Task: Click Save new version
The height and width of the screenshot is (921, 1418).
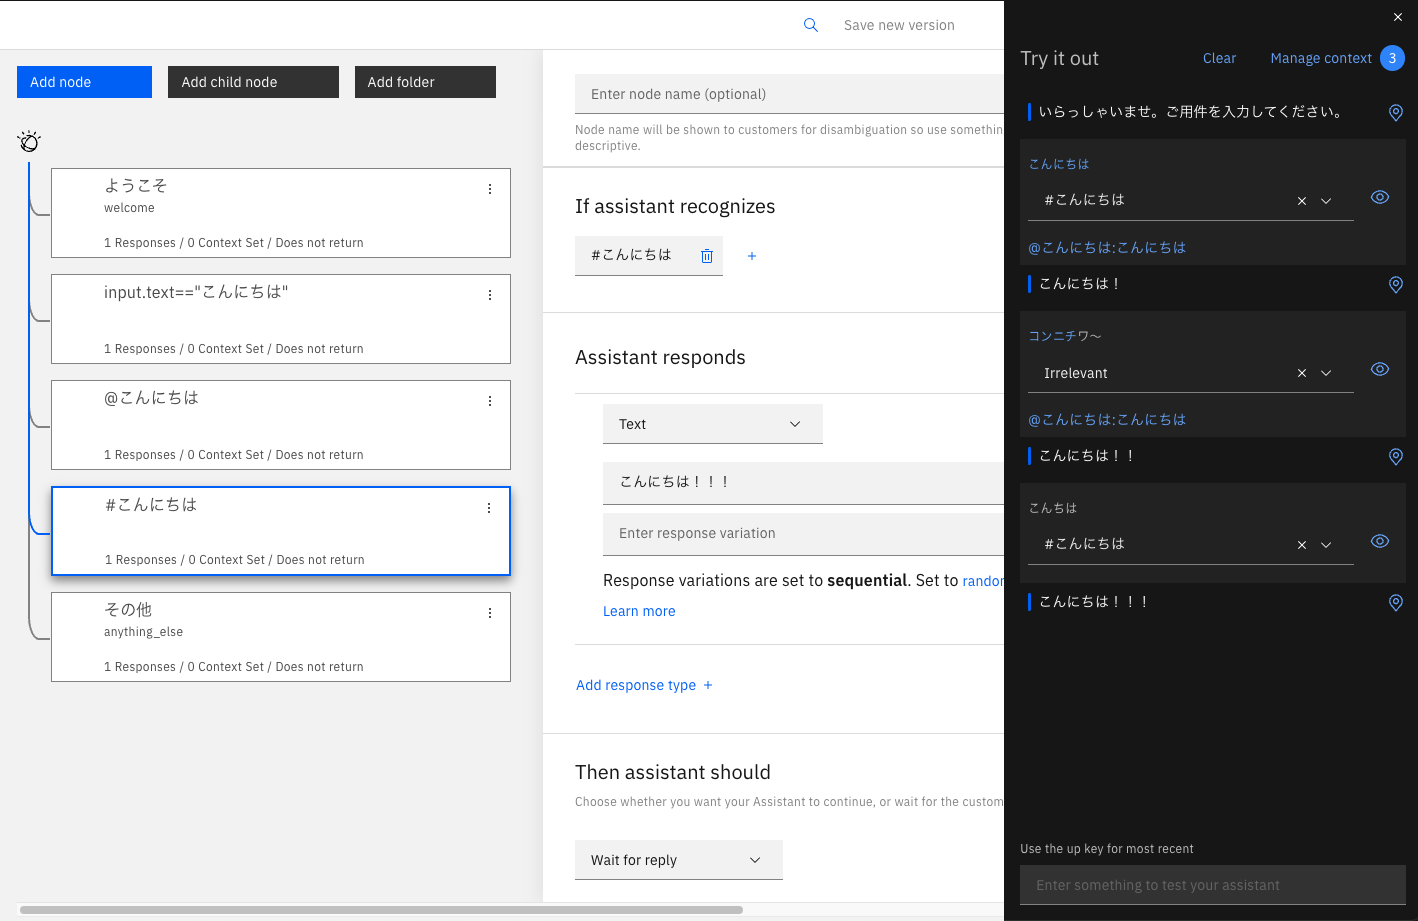Action: (x=899, y=25)
